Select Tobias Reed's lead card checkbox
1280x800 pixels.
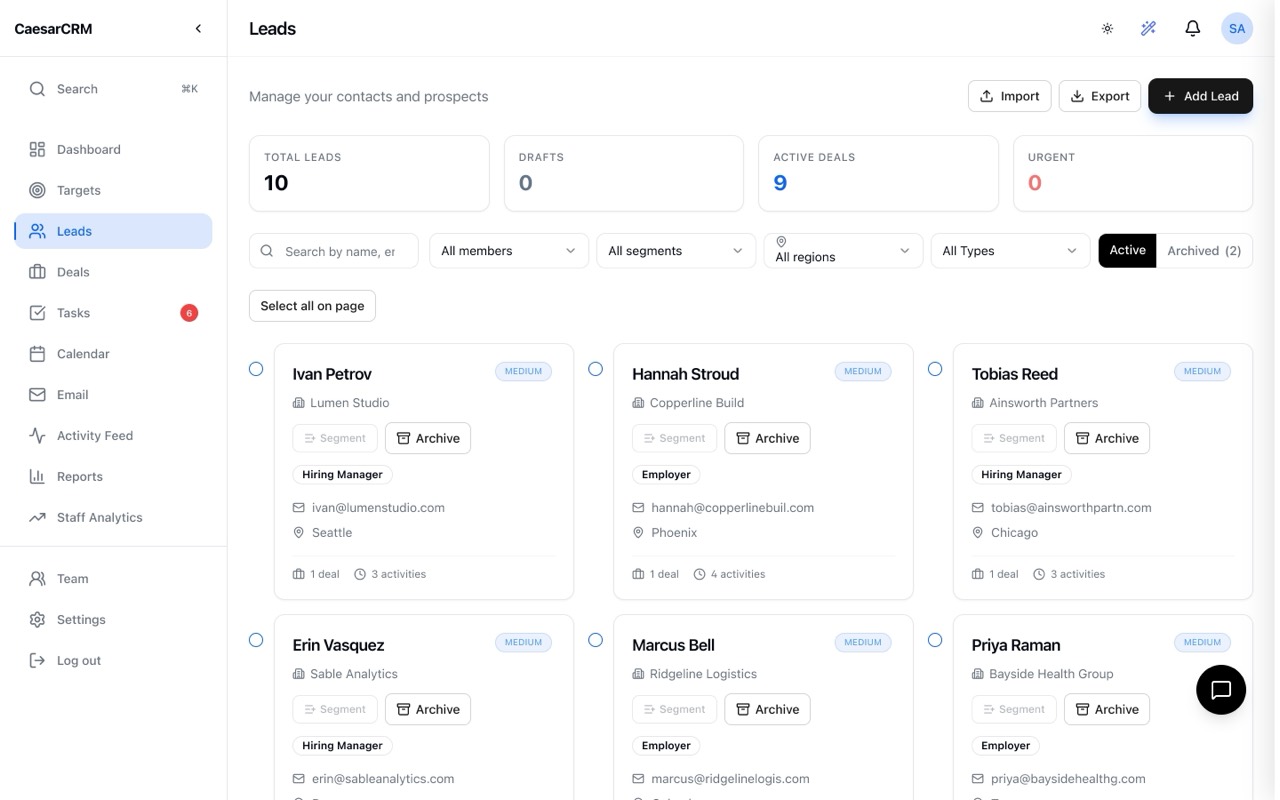tap(935, 369)
